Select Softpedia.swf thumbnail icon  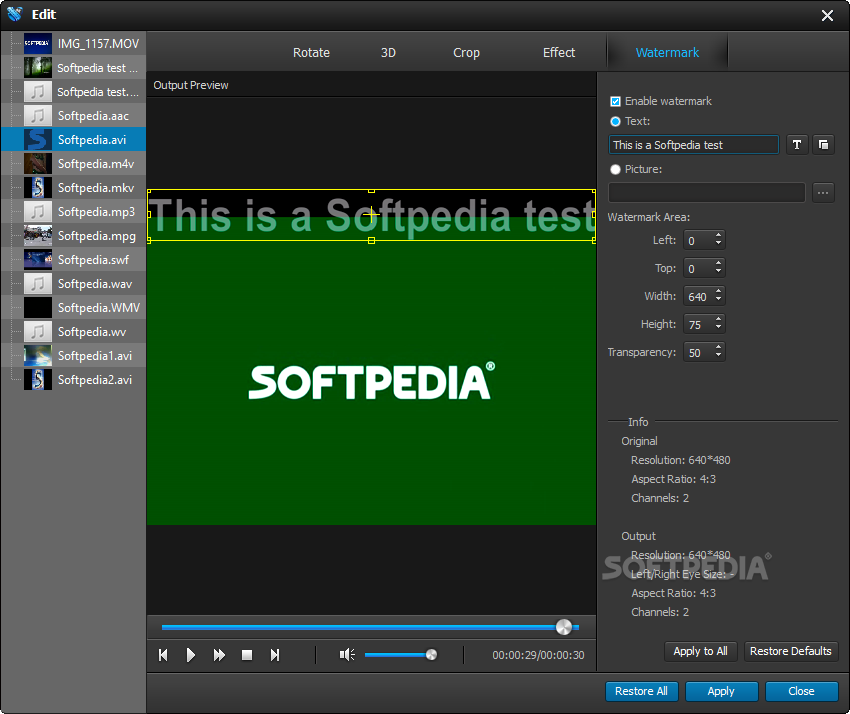(x=38, y=260)
